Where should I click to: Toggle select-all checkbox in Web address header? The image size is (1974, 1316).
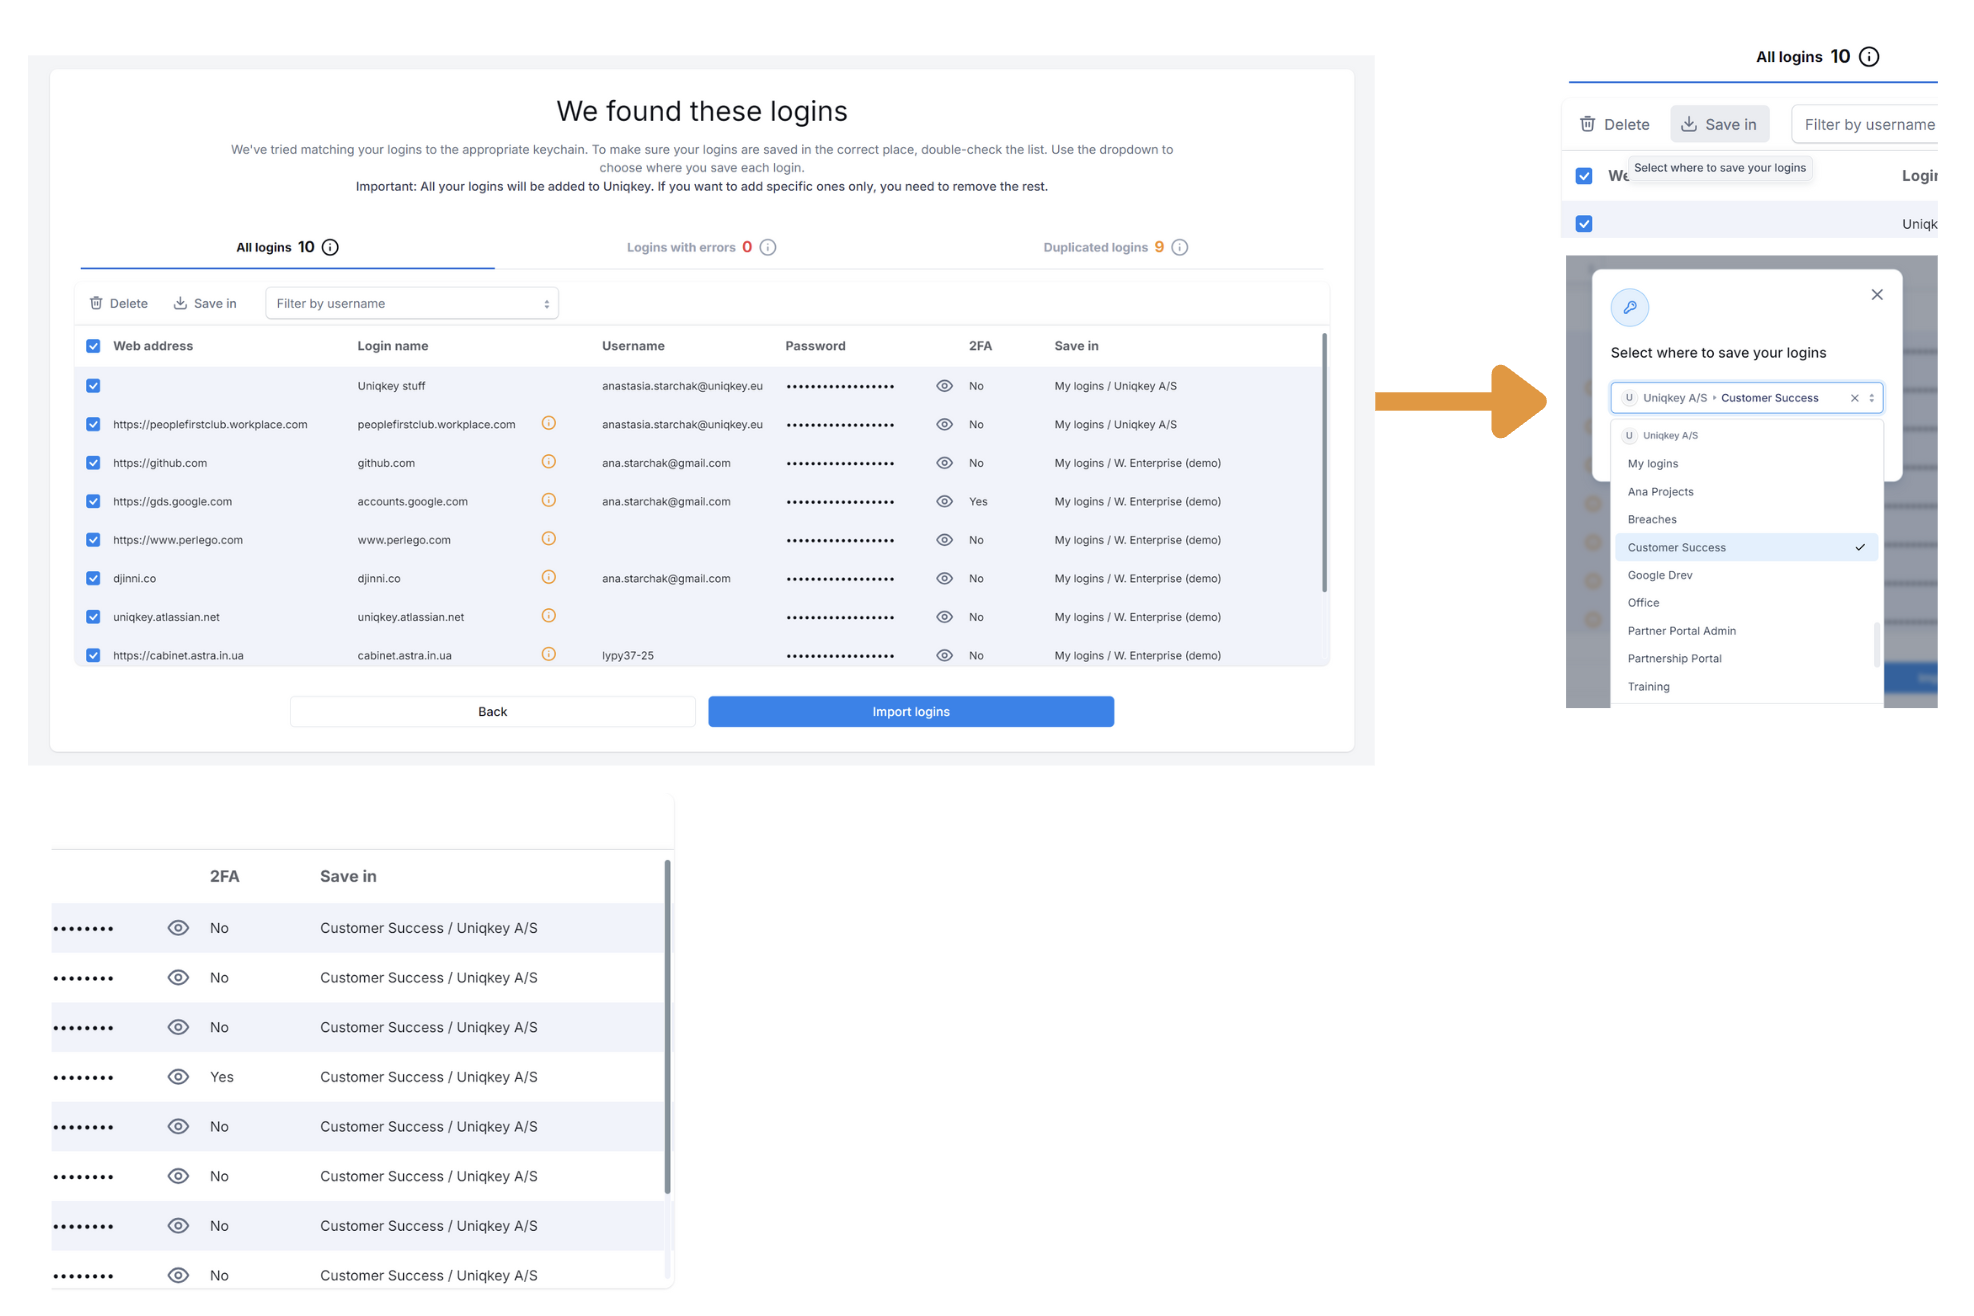coord(93,346)
